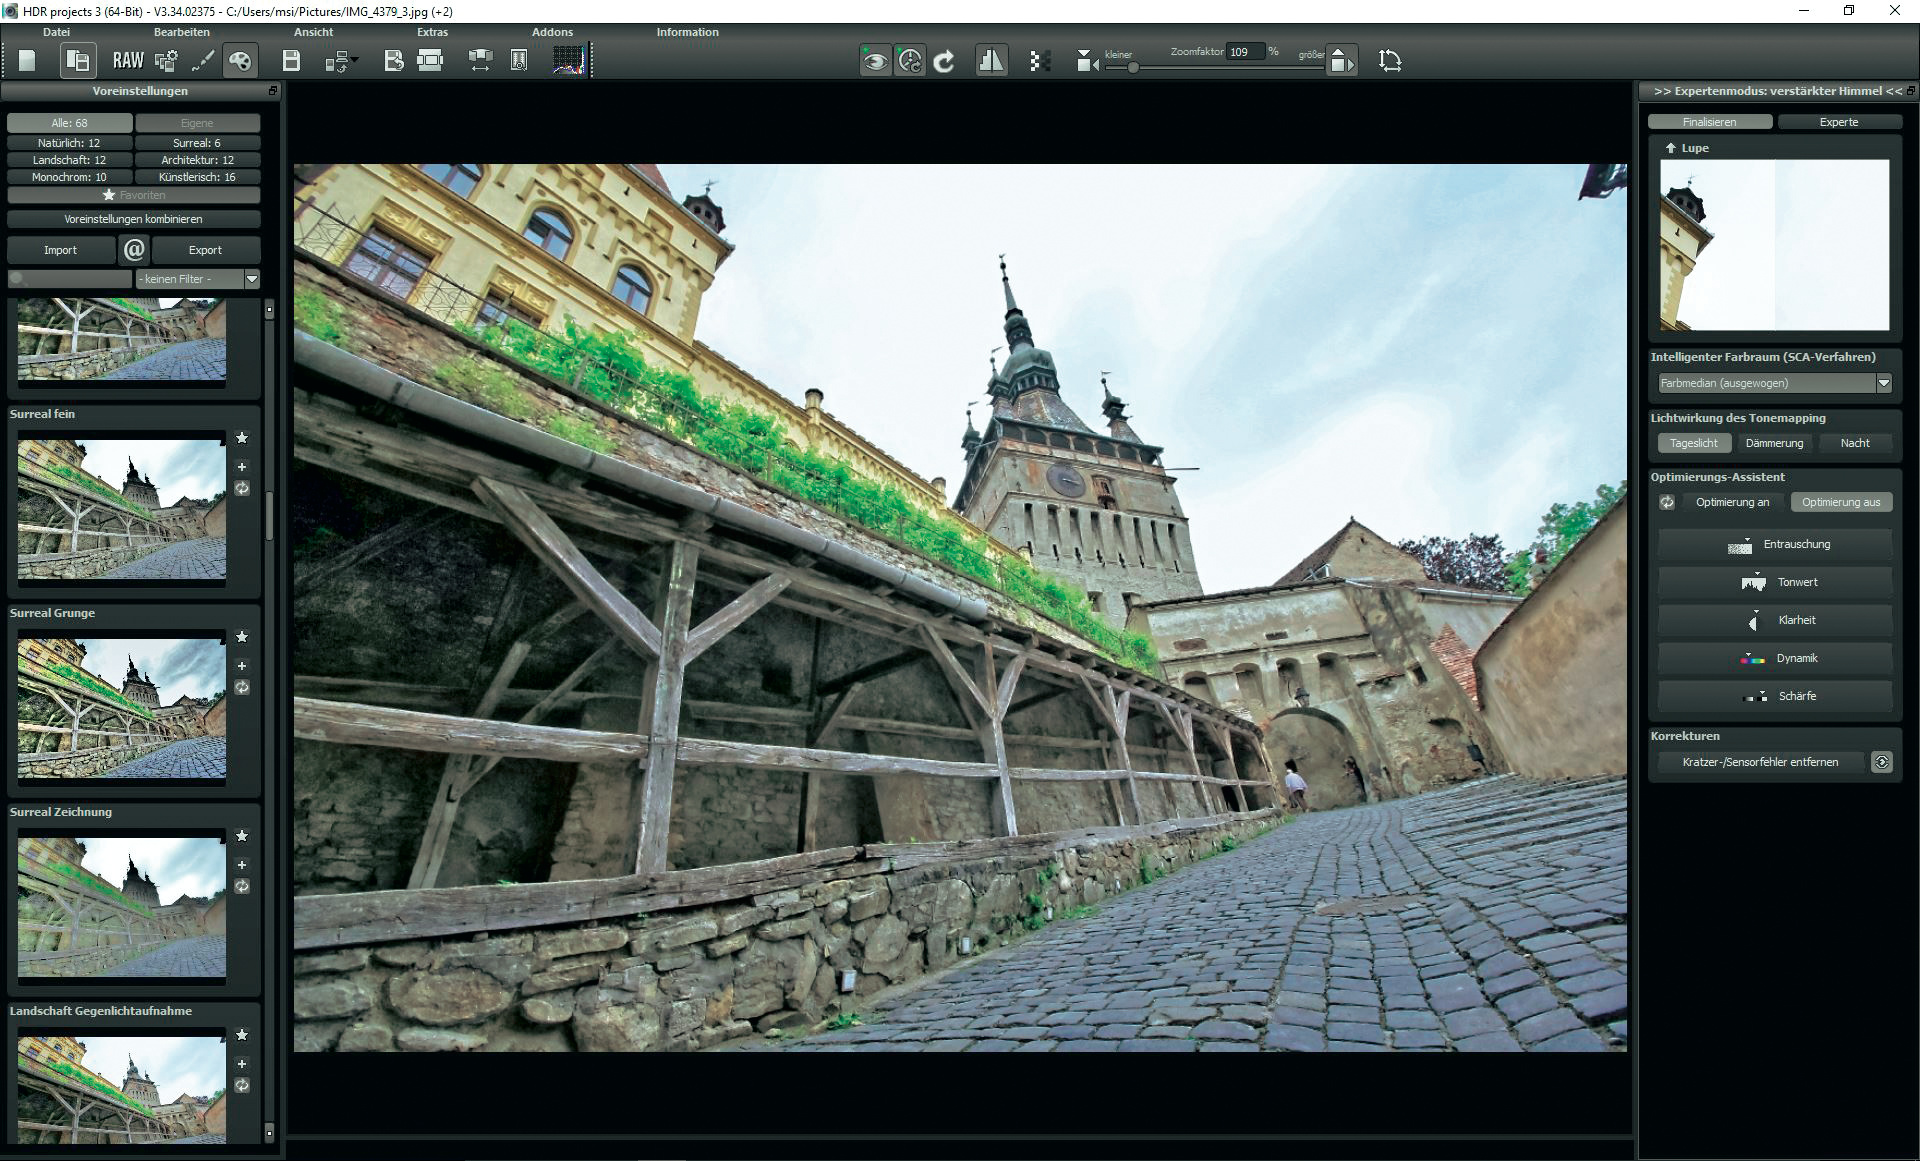Open Farbmedian (ausgewogen) color space dropdown

[x=1883, y=383]
